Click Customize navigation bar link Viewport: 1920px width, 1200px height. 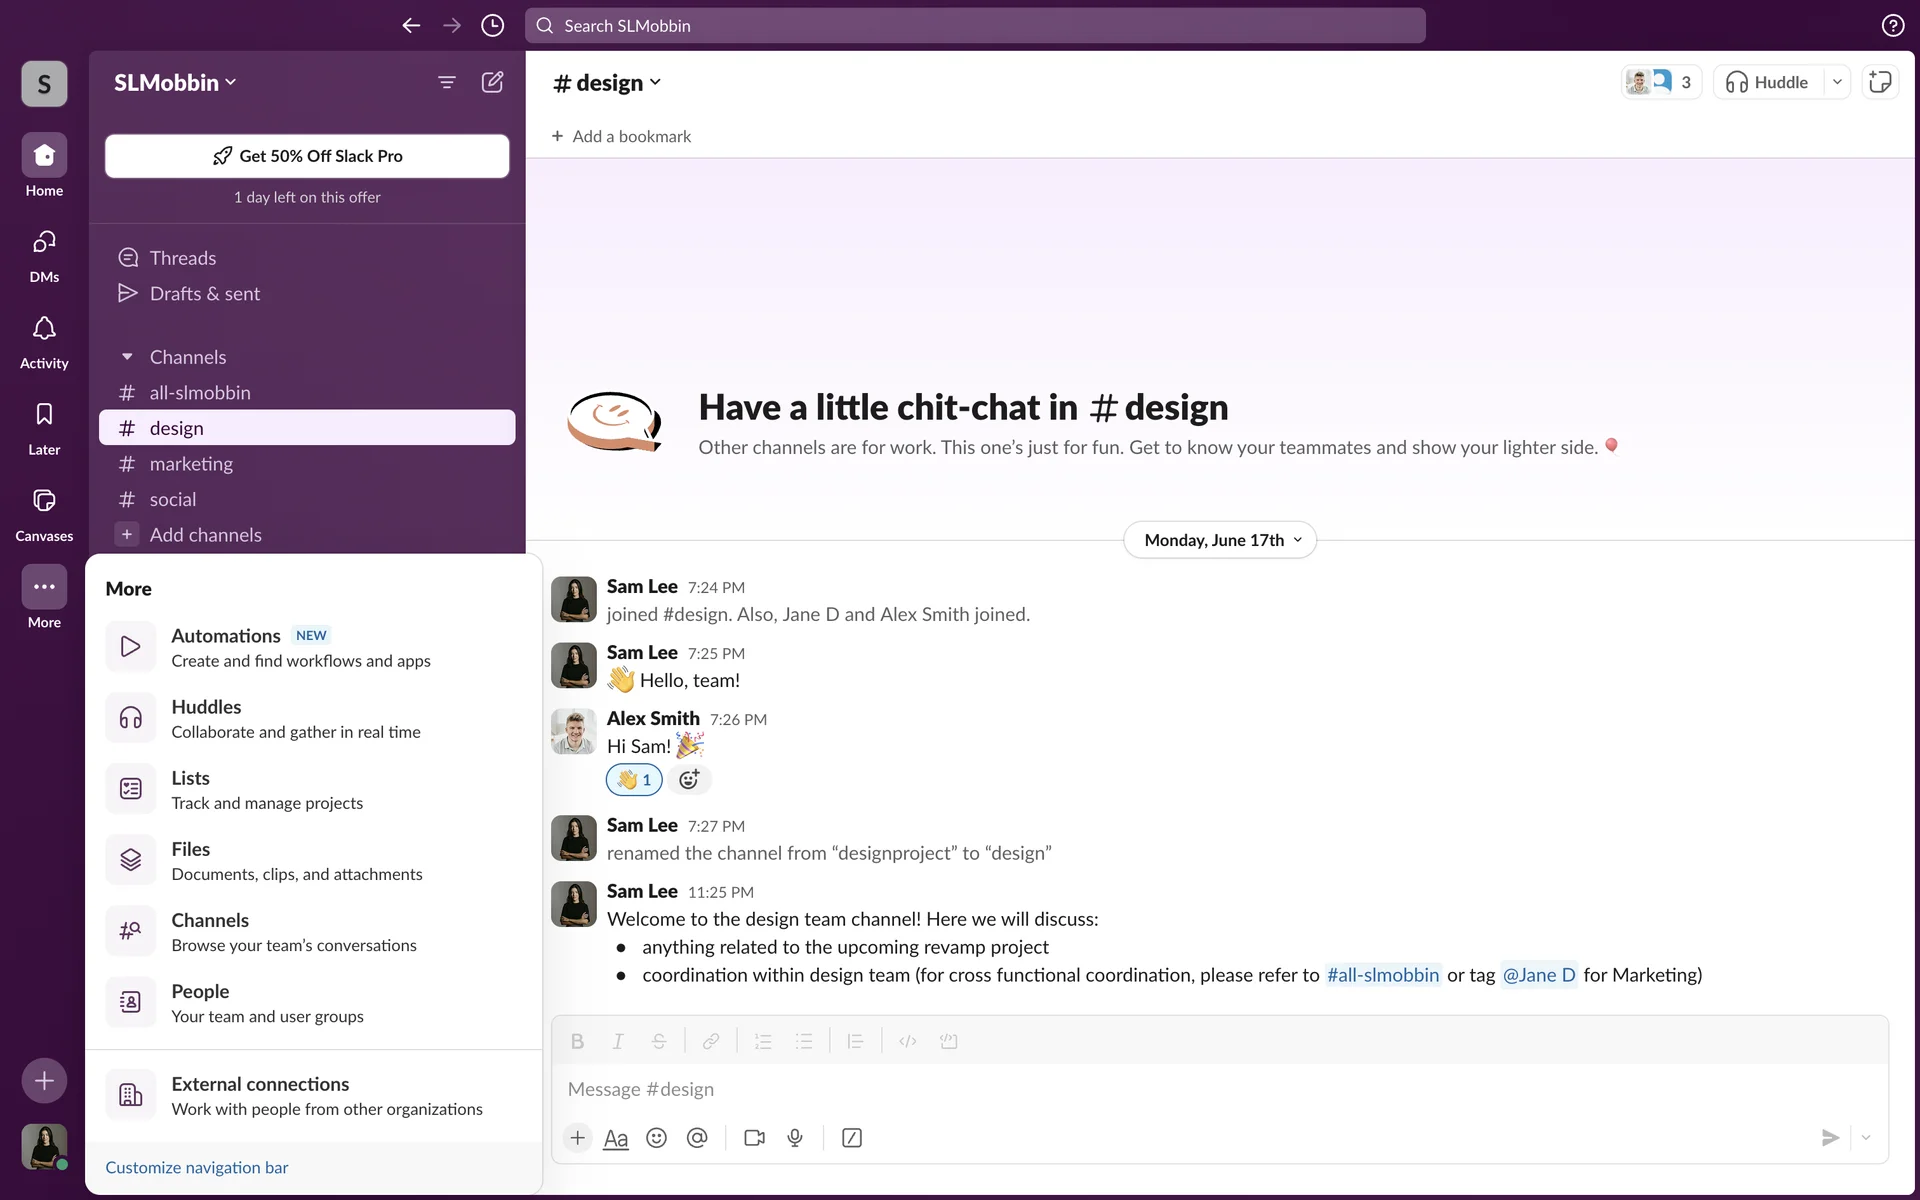click(197, 1167)
